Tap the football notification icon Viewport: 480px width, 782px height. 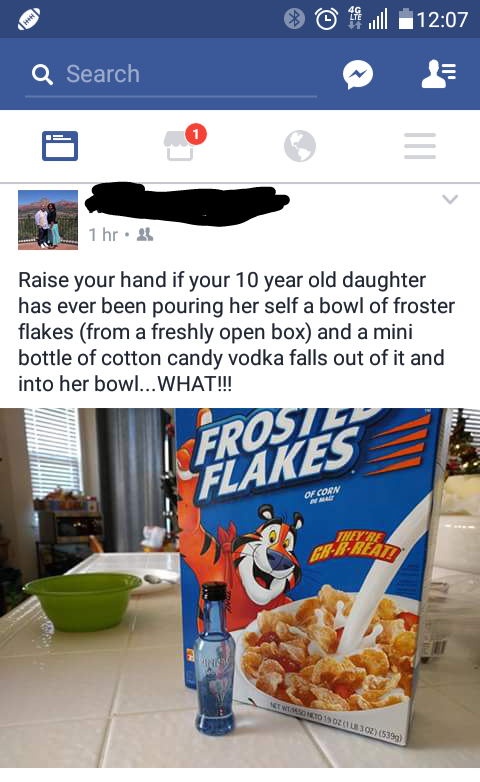coord(29,20)
